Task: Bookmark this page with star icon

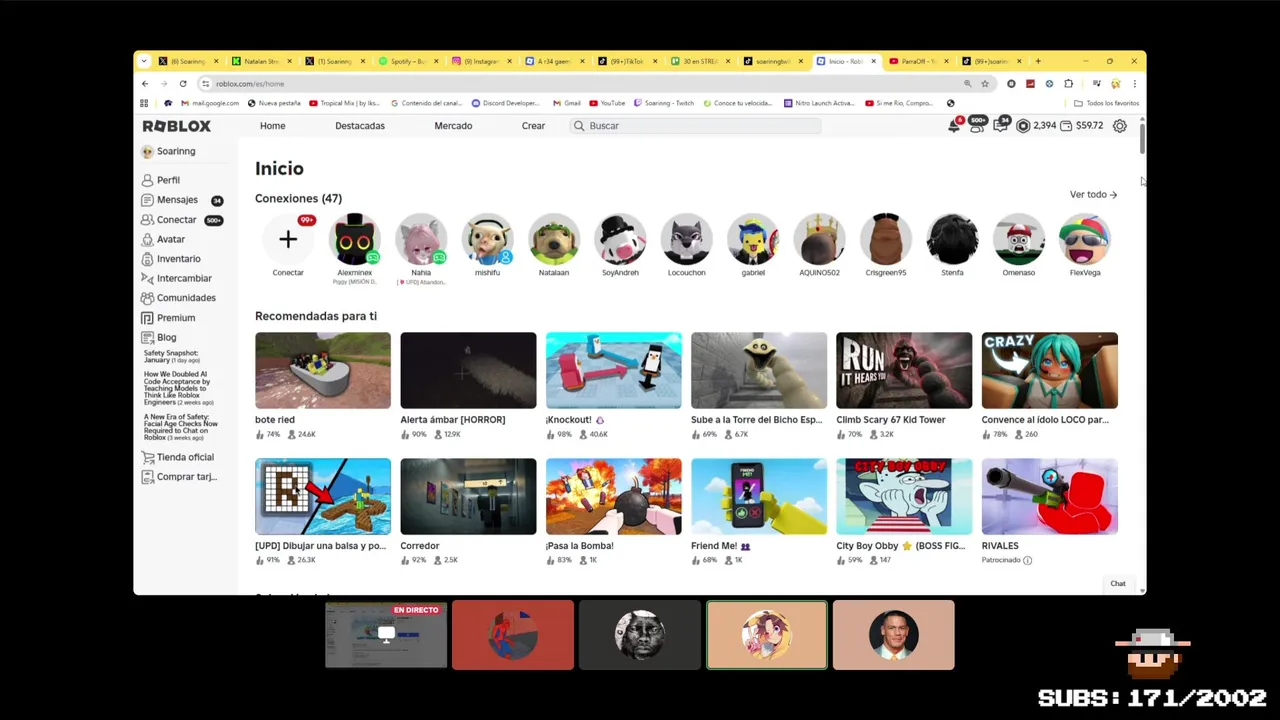Action: (x=985, y=84)
